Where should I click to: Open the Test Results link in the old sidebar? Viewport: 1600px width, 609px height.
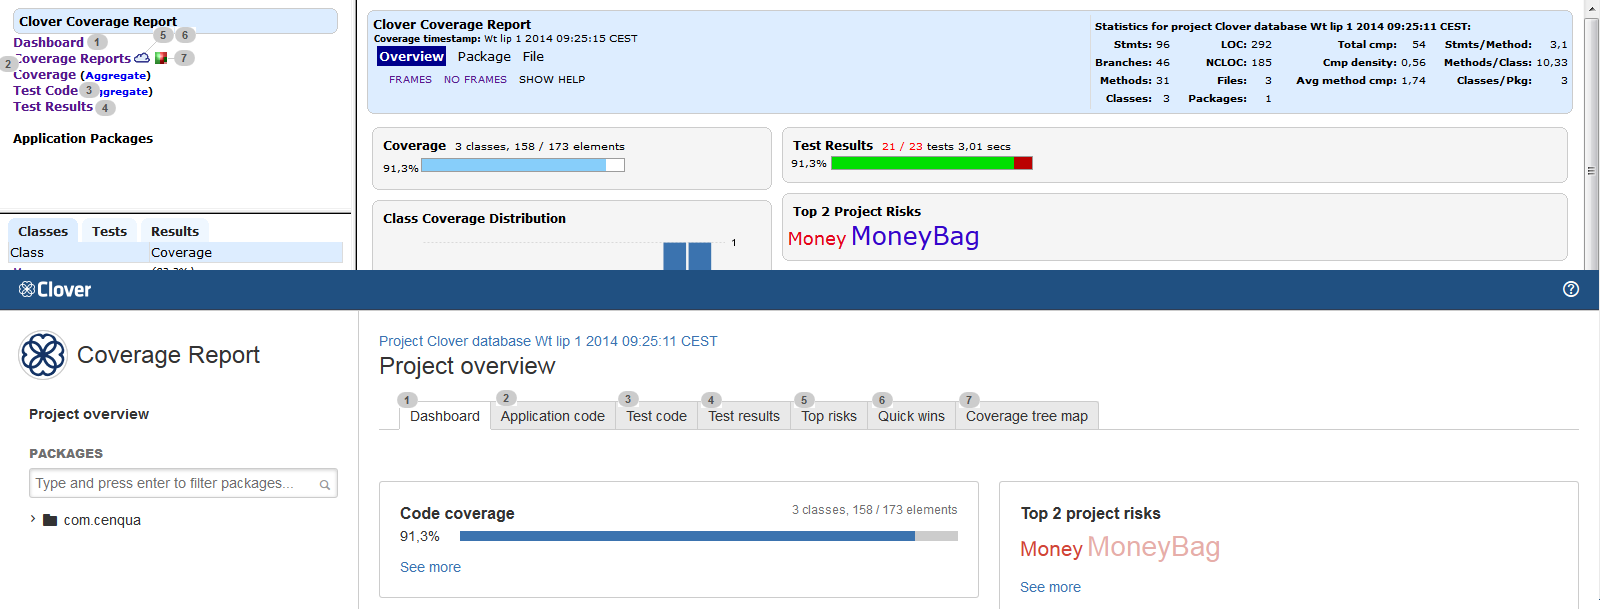[53, 106]
